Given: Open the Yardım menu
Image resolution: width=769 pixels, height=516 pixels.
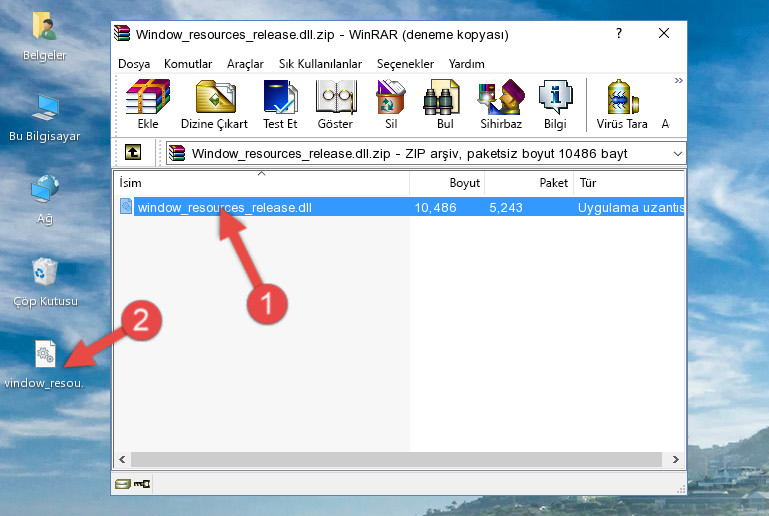Looking at the screenshot, I should tap(466, 64).
